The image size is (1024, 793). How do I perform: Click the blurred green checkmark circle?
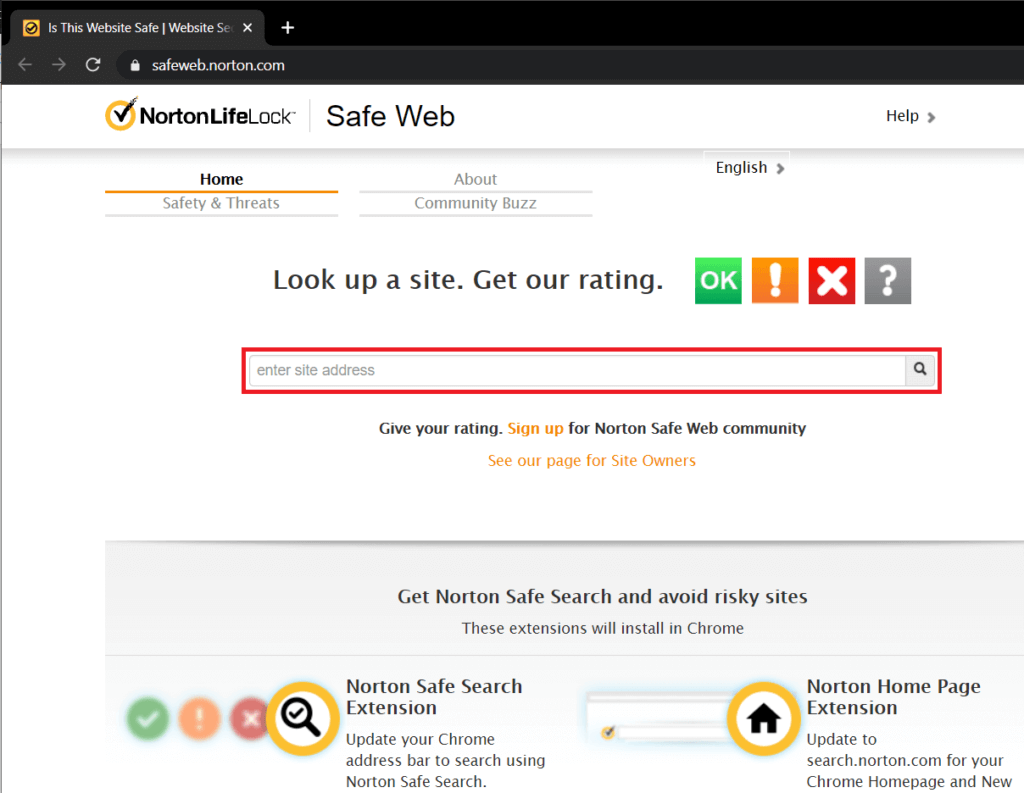click(148, 719)
